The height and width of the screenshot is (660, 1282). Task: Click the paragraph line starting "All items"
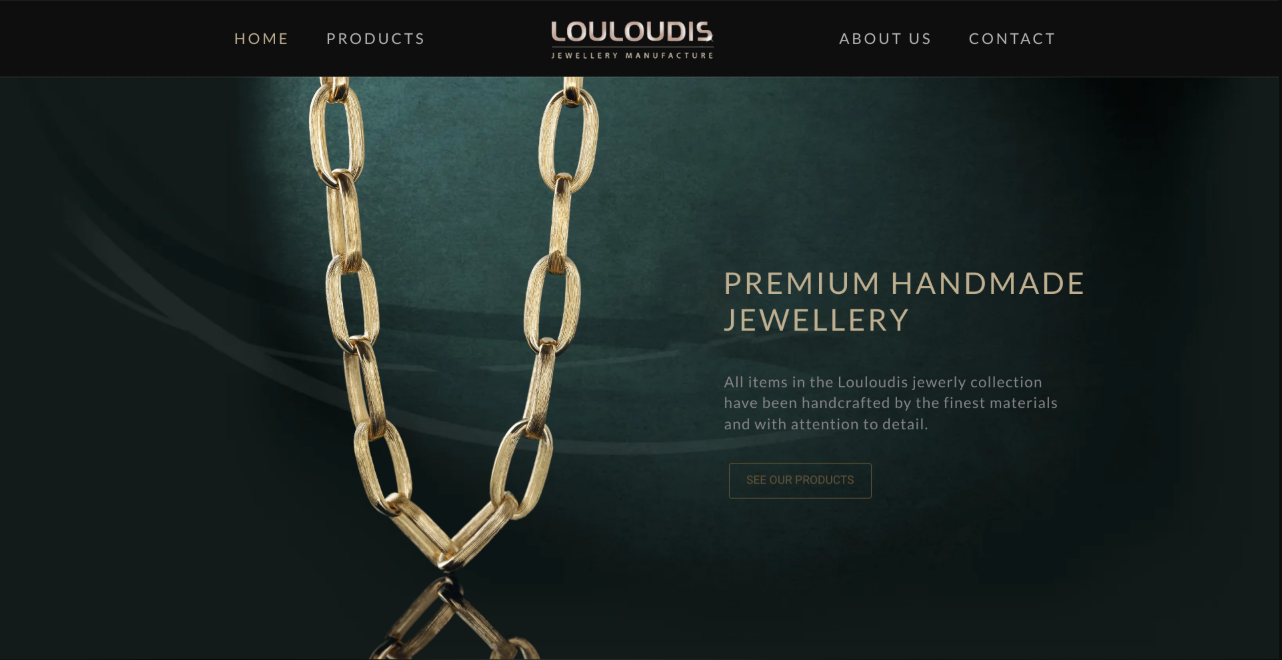click(x=883, y=382)
